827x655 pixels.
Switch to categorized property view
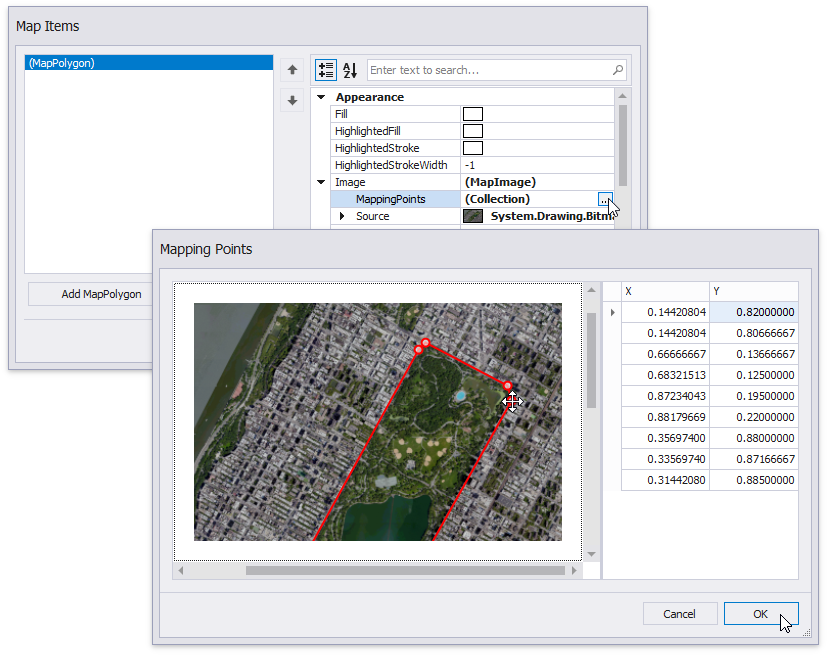coord(326,70)
